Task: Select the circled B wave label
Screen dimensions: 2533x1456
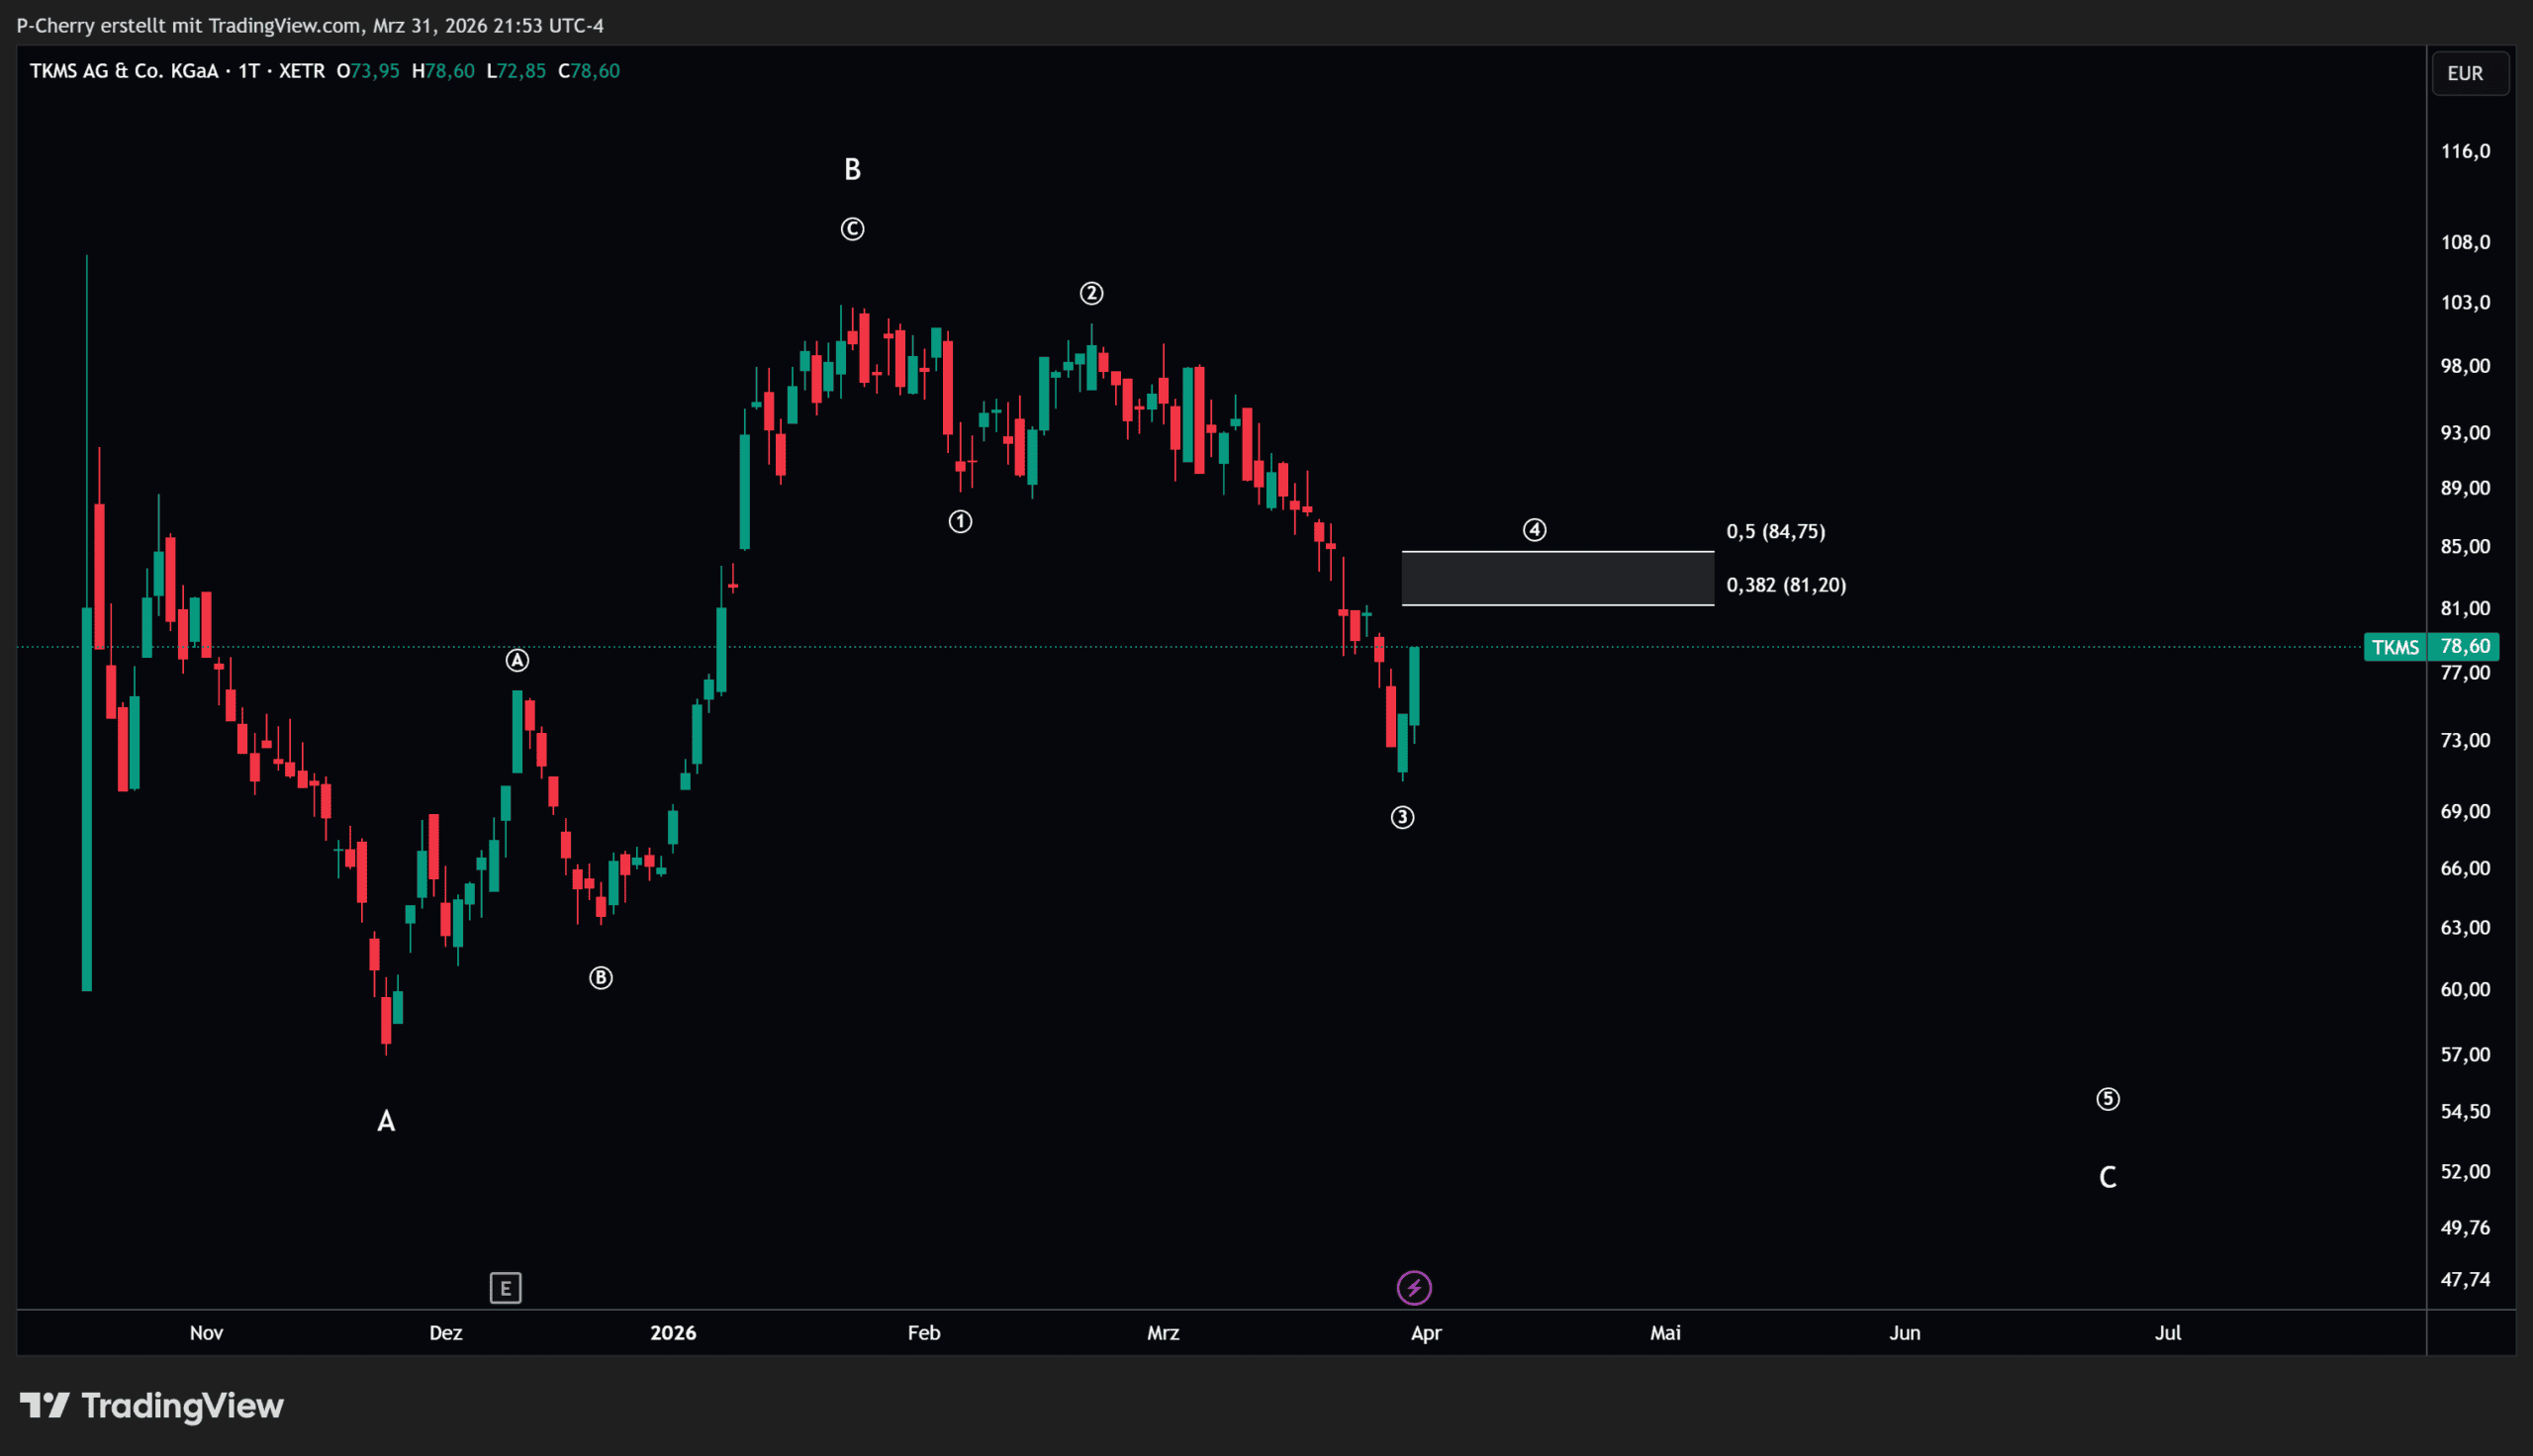Action: [600, 978]
